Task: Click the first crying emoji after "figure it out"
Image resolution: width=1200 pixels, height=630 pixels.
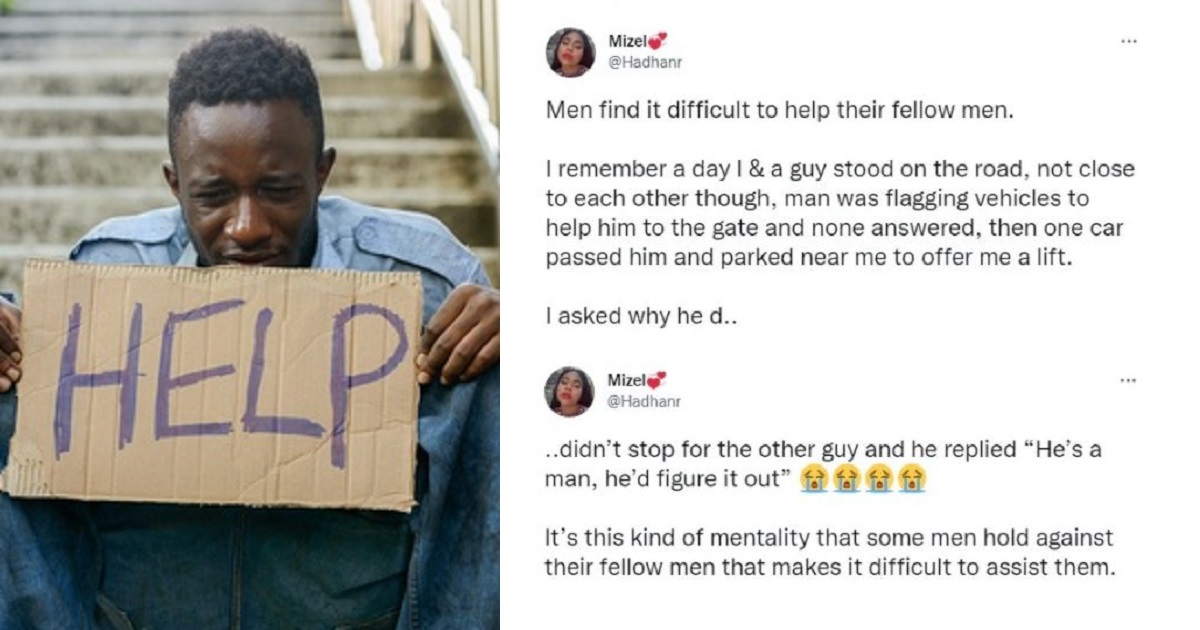Action: coord(814,480)
